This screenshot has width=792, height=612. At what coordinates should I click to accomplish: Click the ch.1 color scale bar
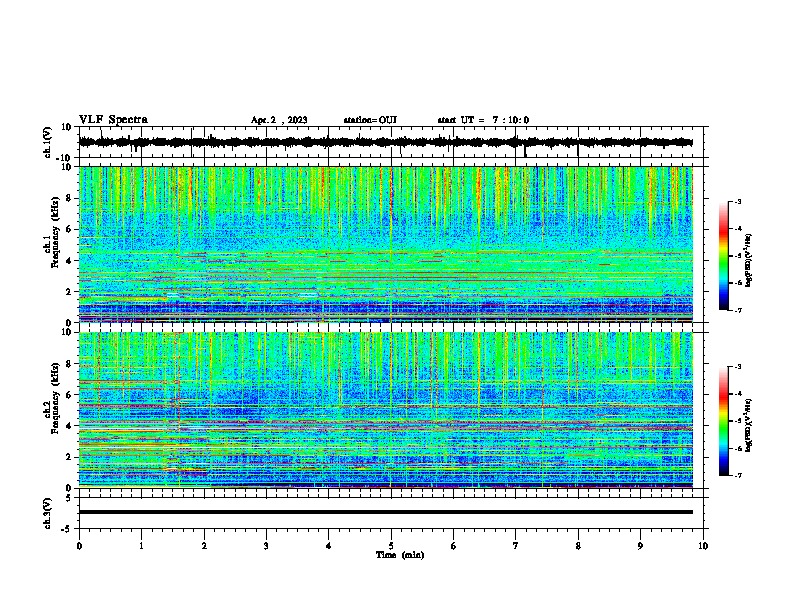pos(723,256)
